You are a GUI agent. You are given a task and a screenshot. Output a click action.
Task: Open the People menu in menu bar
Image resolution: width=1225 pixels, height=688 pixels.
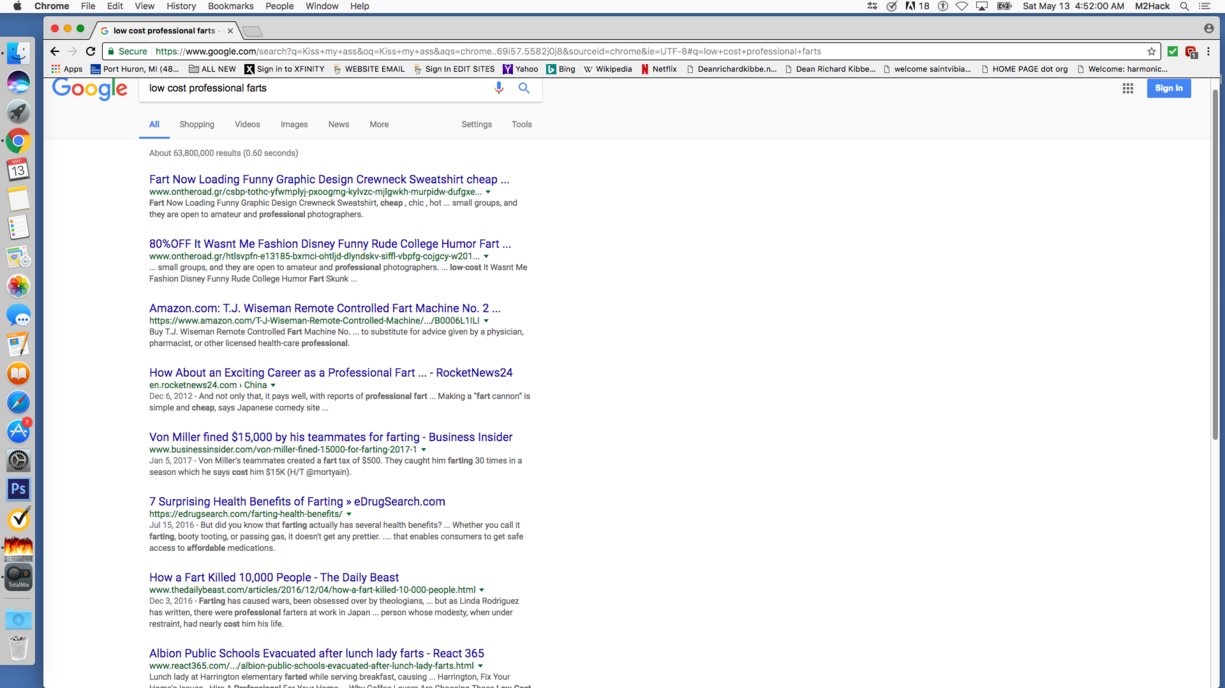[279, 6]
